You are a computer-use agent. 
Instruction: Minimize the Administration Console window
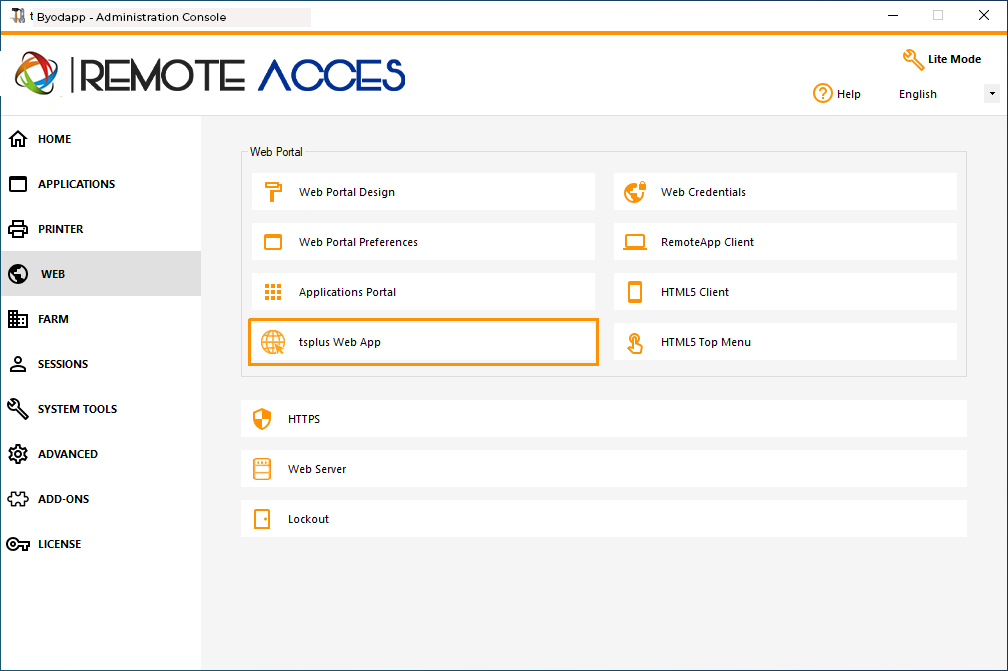[x=893, y=15]
